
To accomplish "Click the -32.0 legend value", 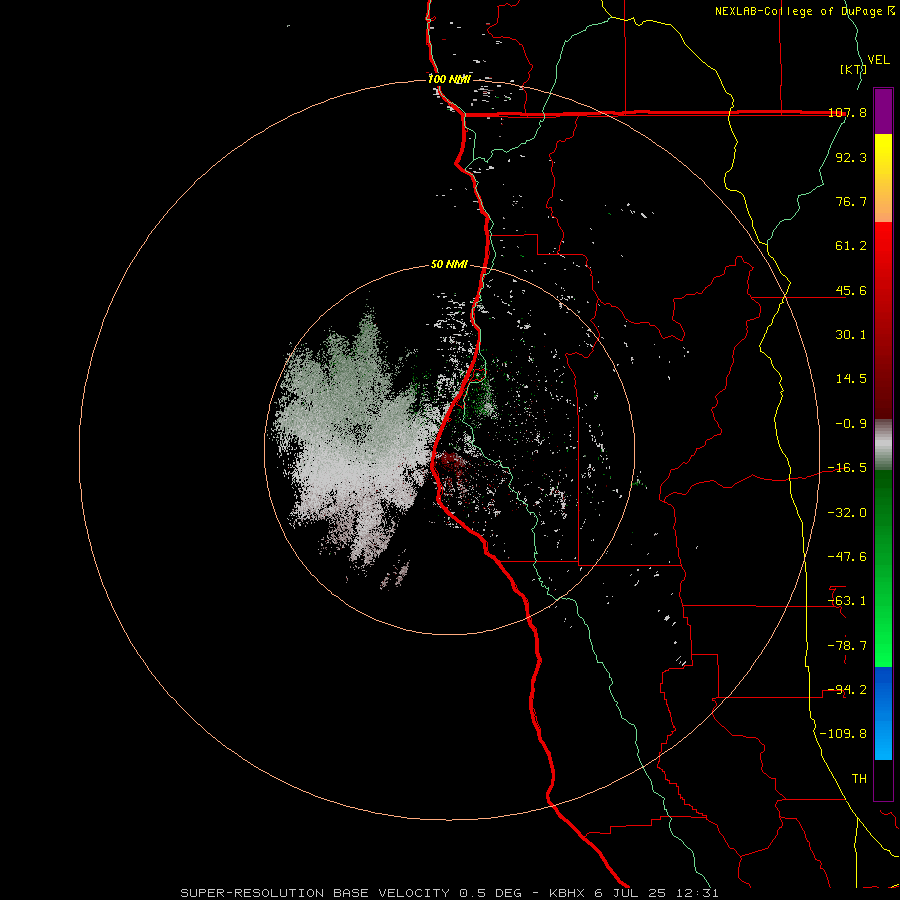I will click(x=848, y=513).
